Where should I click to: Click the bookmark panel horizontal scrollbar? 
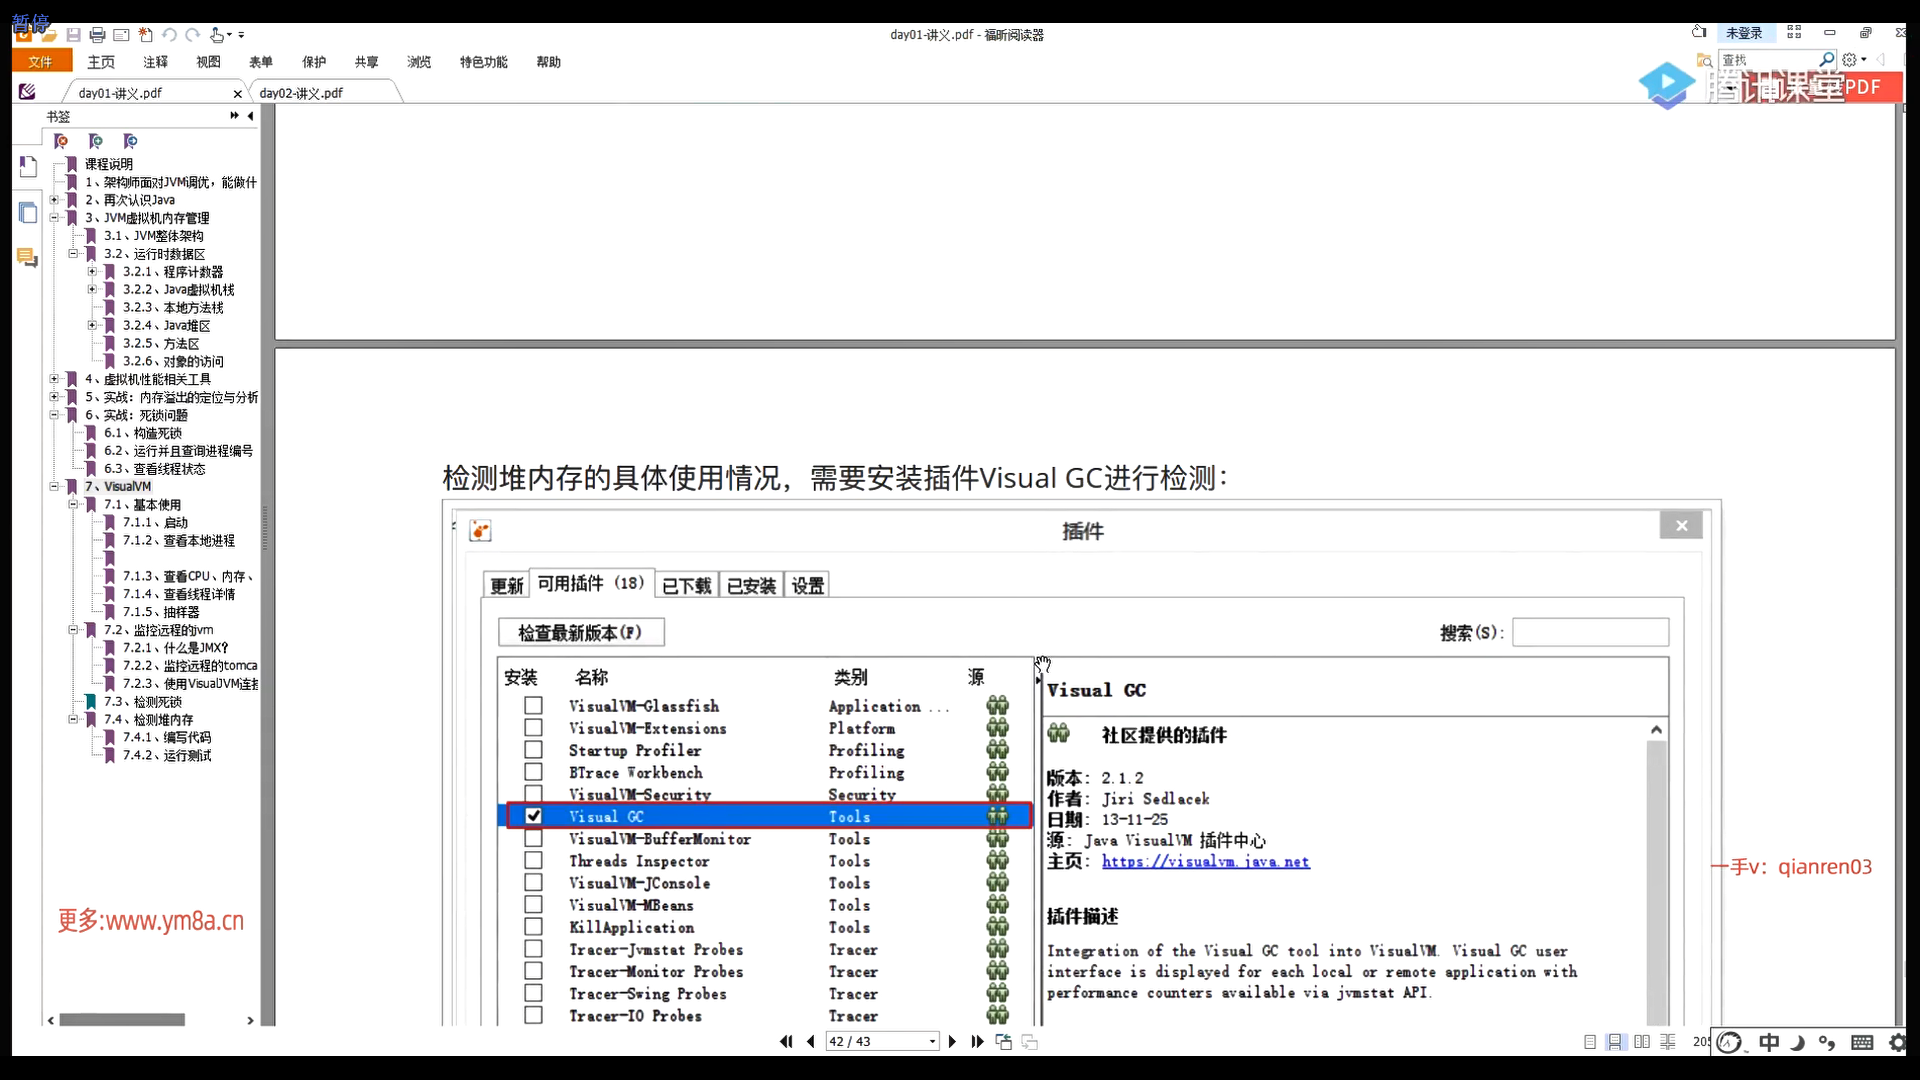click(x=122, y=1020)
